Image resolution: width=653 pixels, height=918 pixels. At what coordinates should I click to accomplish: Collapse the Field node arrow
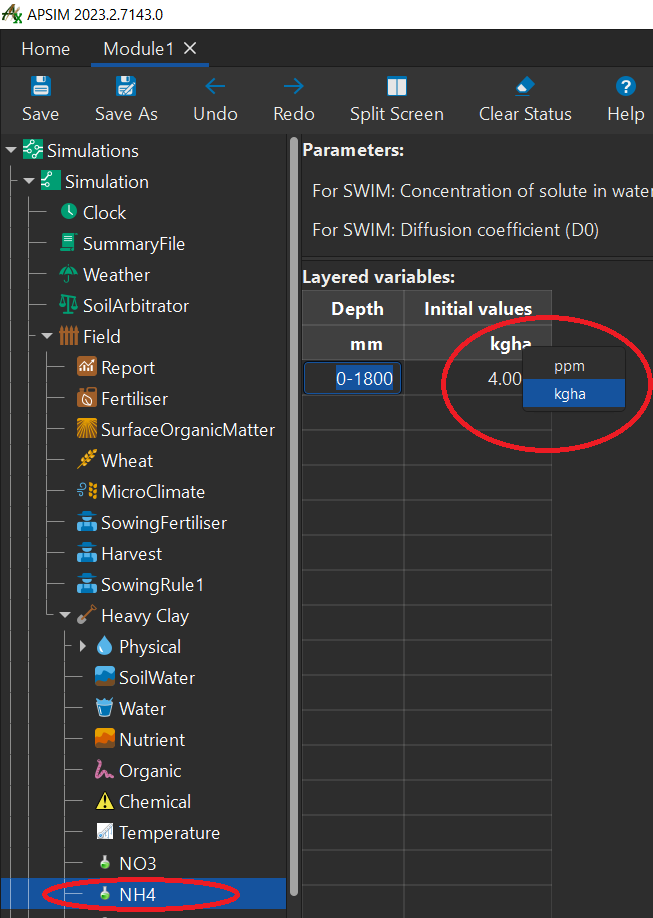tap(47, 337)
